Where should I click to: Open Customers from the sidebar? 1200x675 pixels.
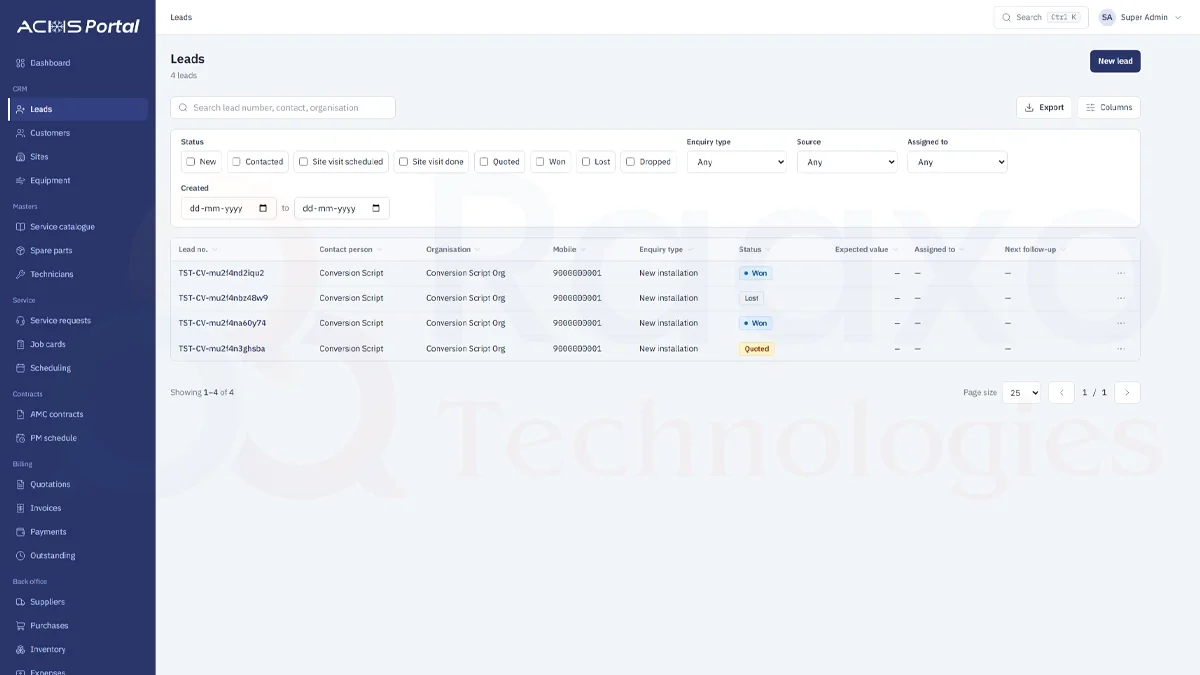click(78, 133)
